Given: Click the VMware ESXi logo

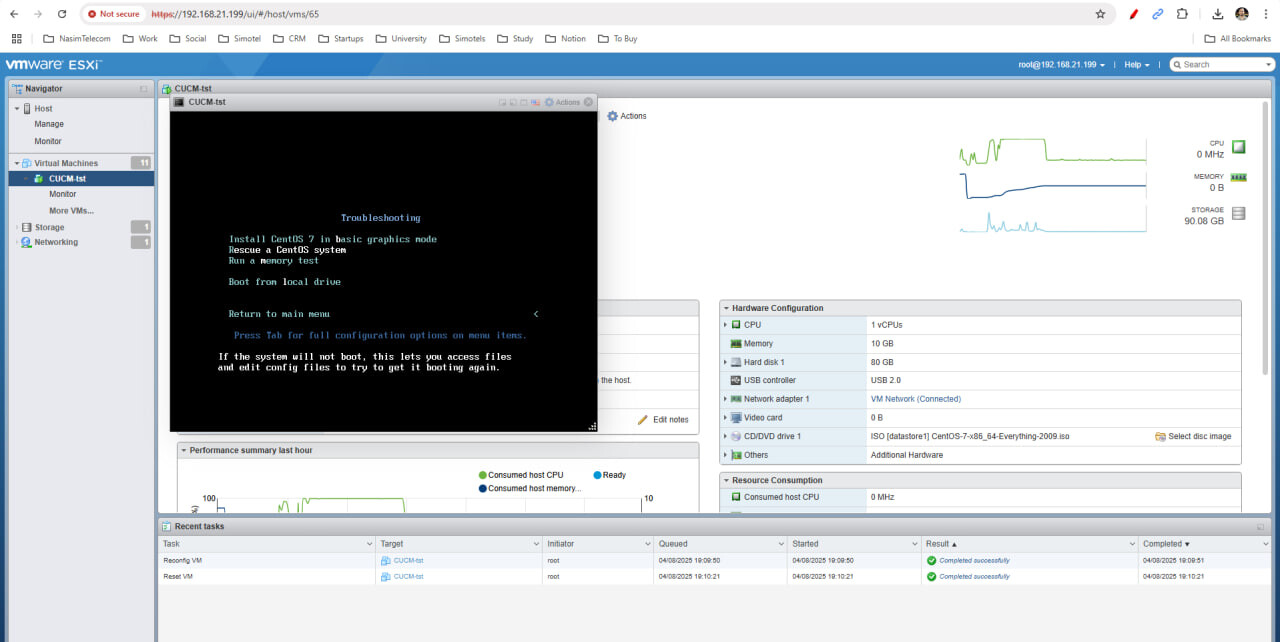Looking at the screenshot, I should (53, 64).
